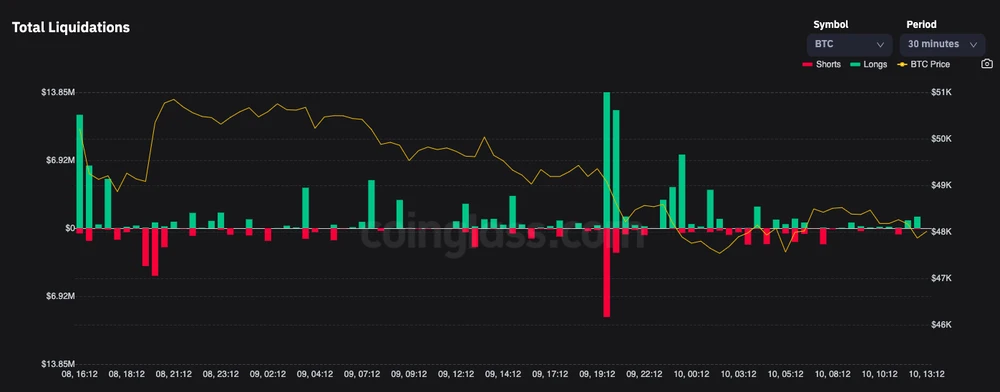Toggle the BTC Price legend line
This screenshot has height=392, width=1000.
[923, 64]
